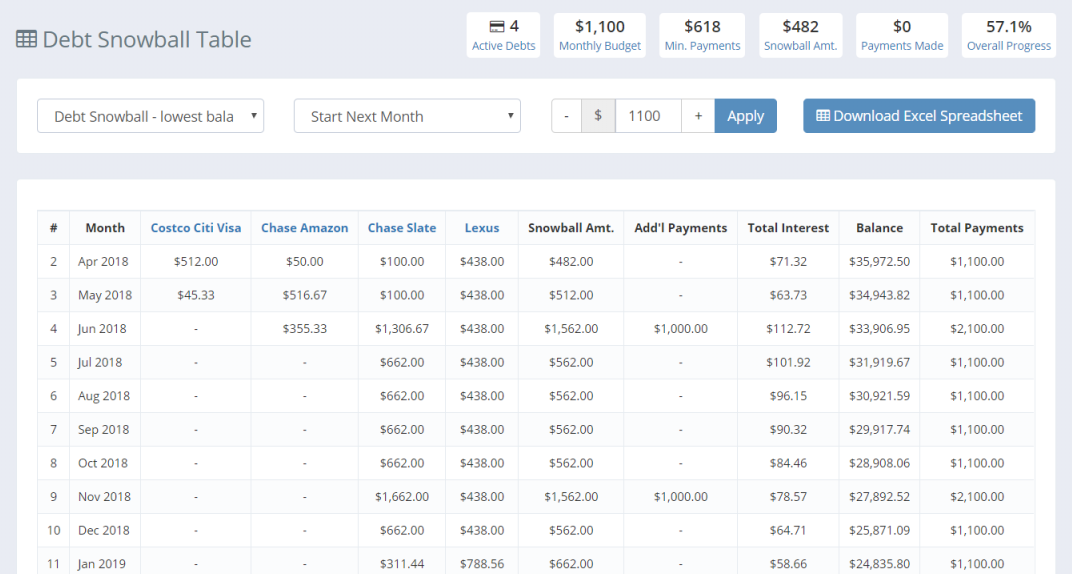Open the Lexus column link
This screenshot has width=1072, height=574.
point(482,228)
